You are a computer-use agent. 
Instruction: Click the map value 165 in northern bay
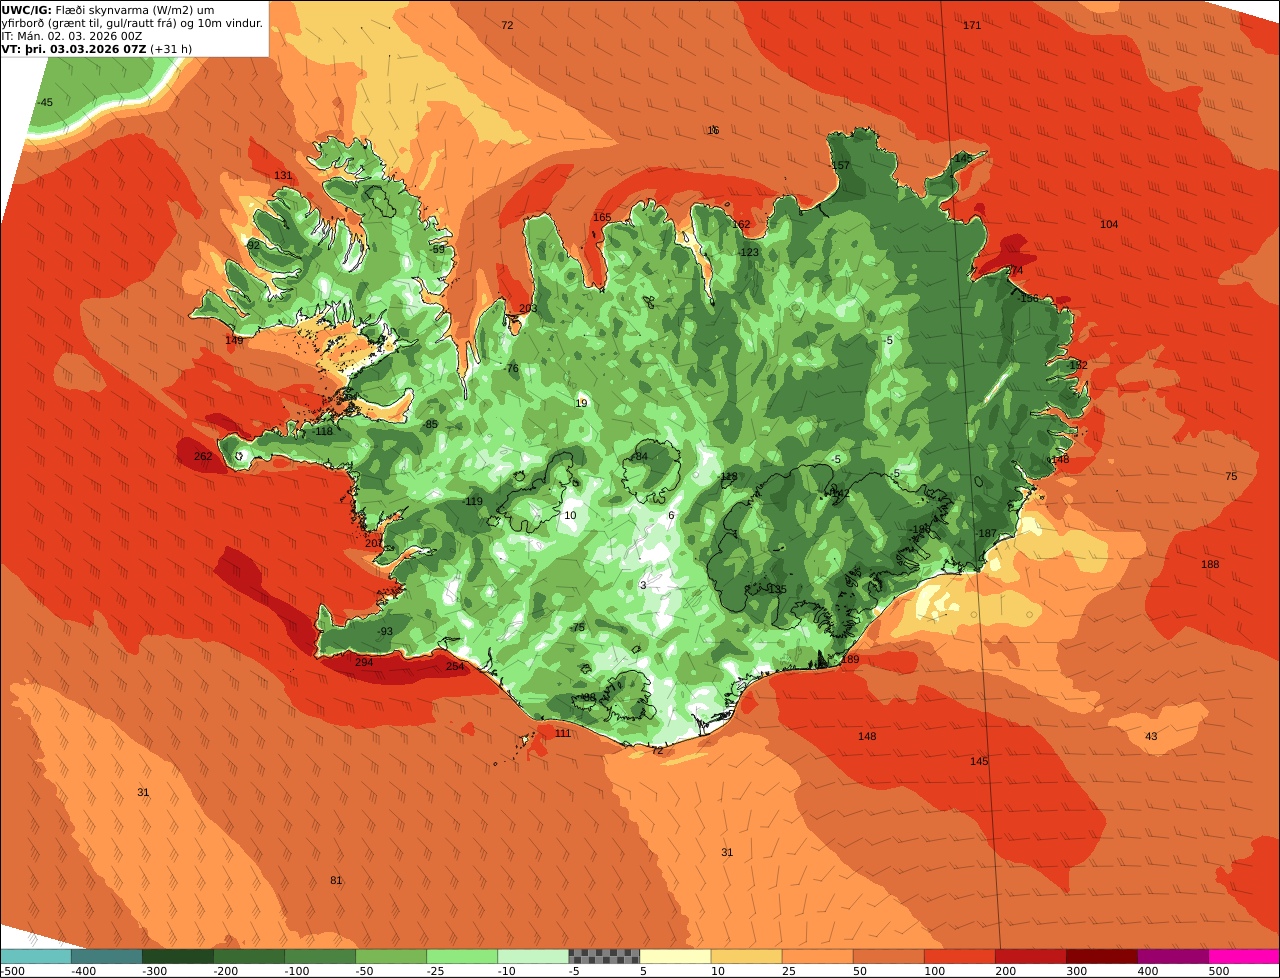coord(602,217)
